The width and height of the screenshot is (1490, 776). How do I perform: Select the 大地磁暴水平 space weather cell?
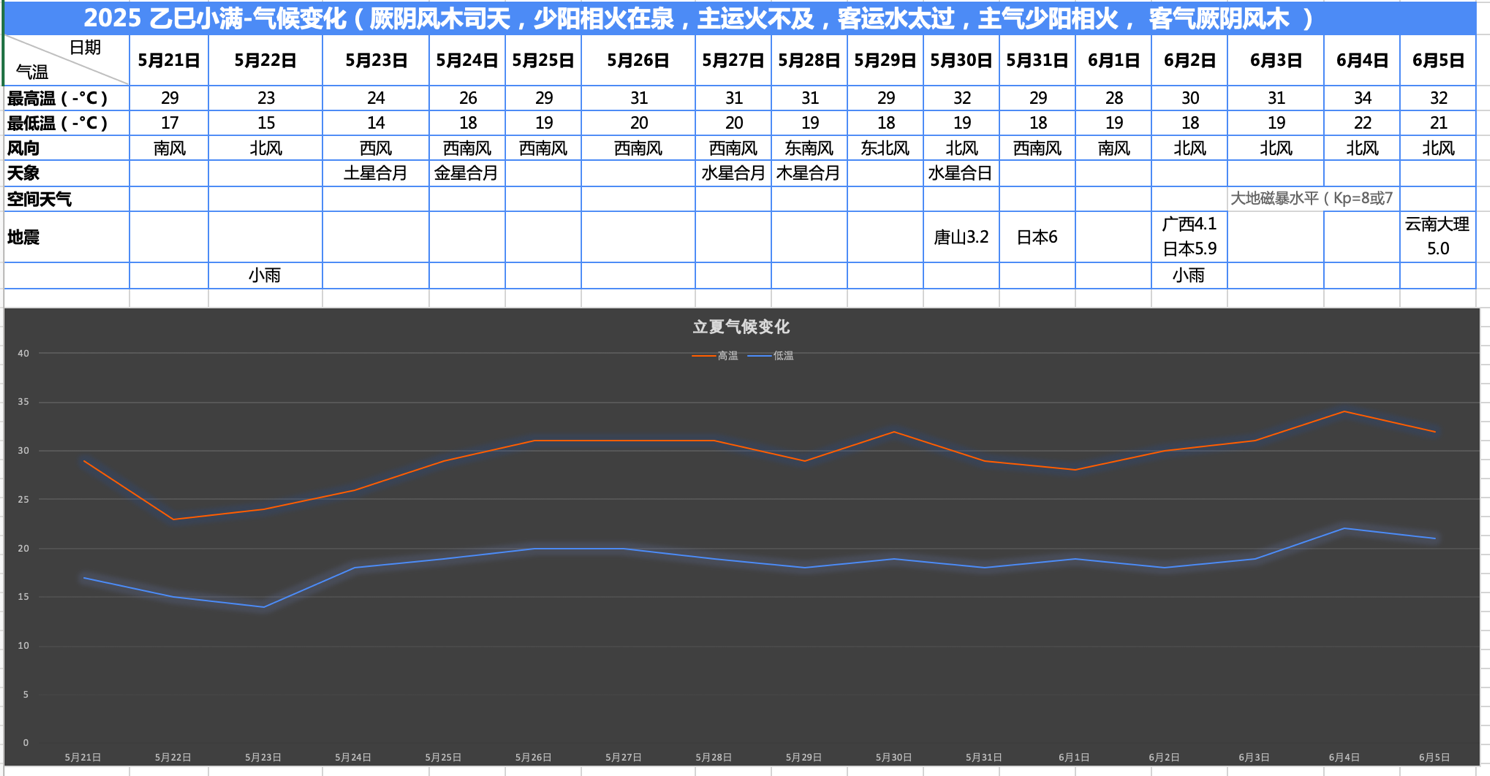click(1312, 198)
